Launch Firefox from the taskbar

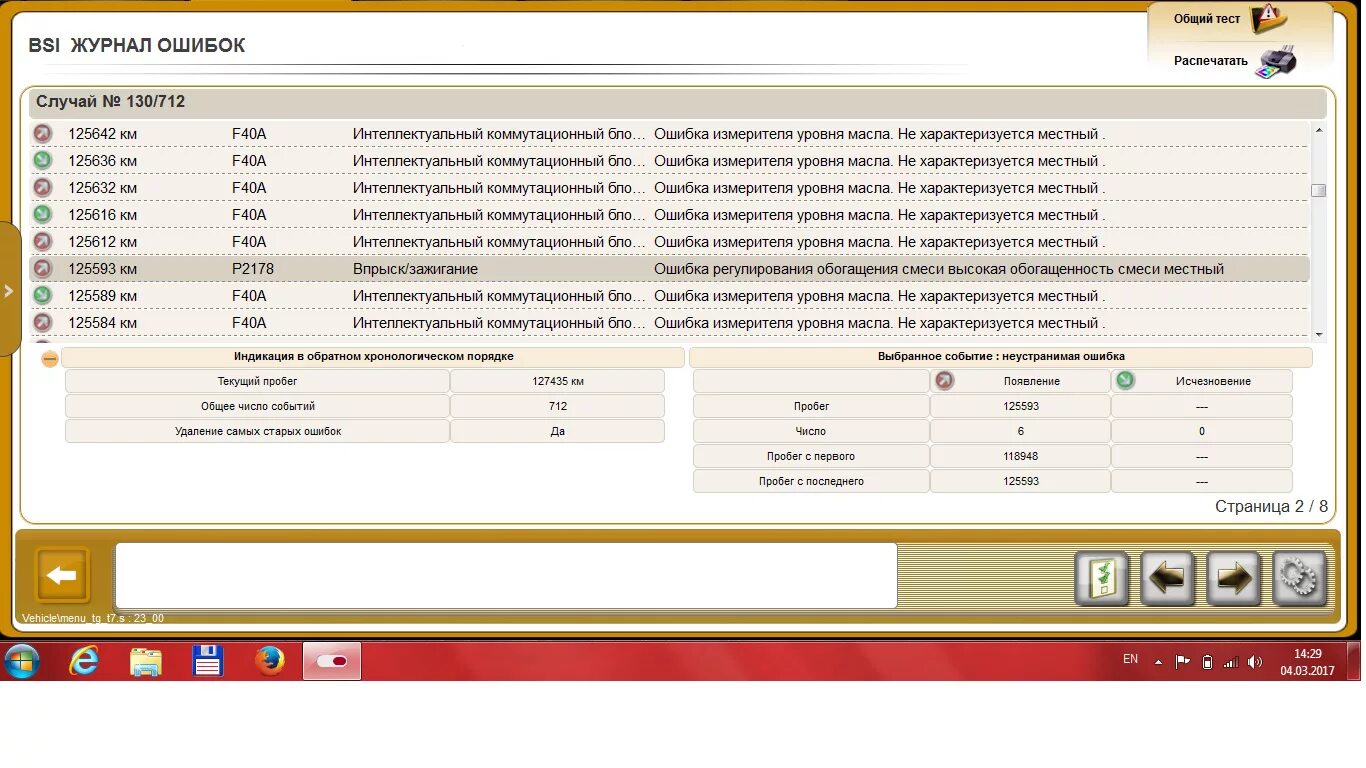tap(270, 661)
